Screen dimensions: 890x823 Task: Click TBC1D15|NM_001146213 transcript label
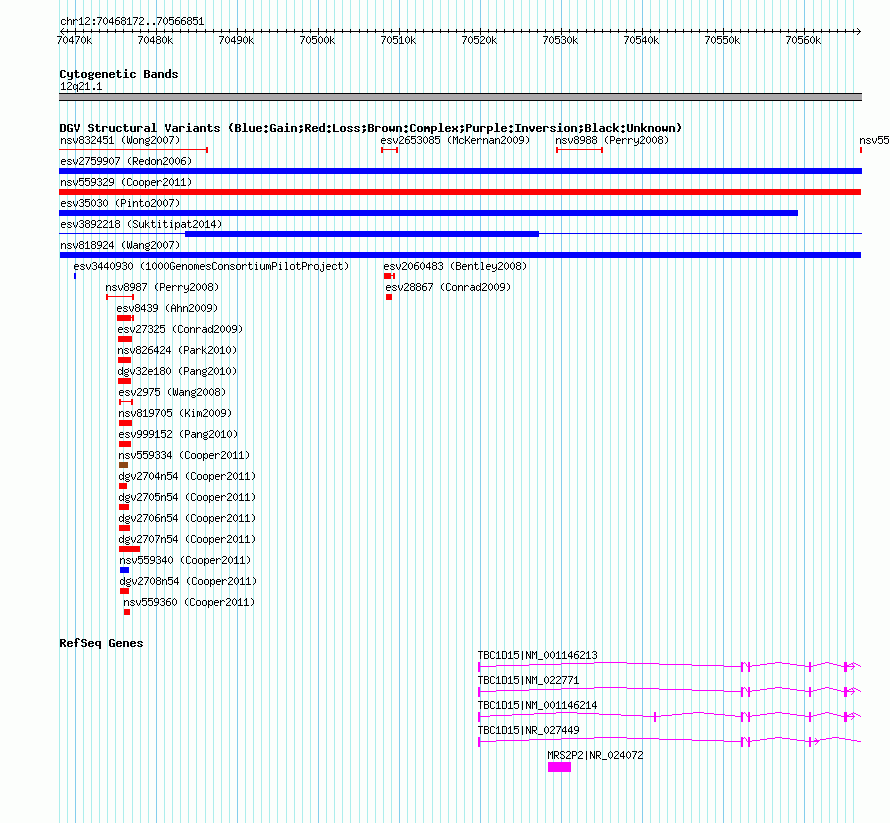[538, 655]
